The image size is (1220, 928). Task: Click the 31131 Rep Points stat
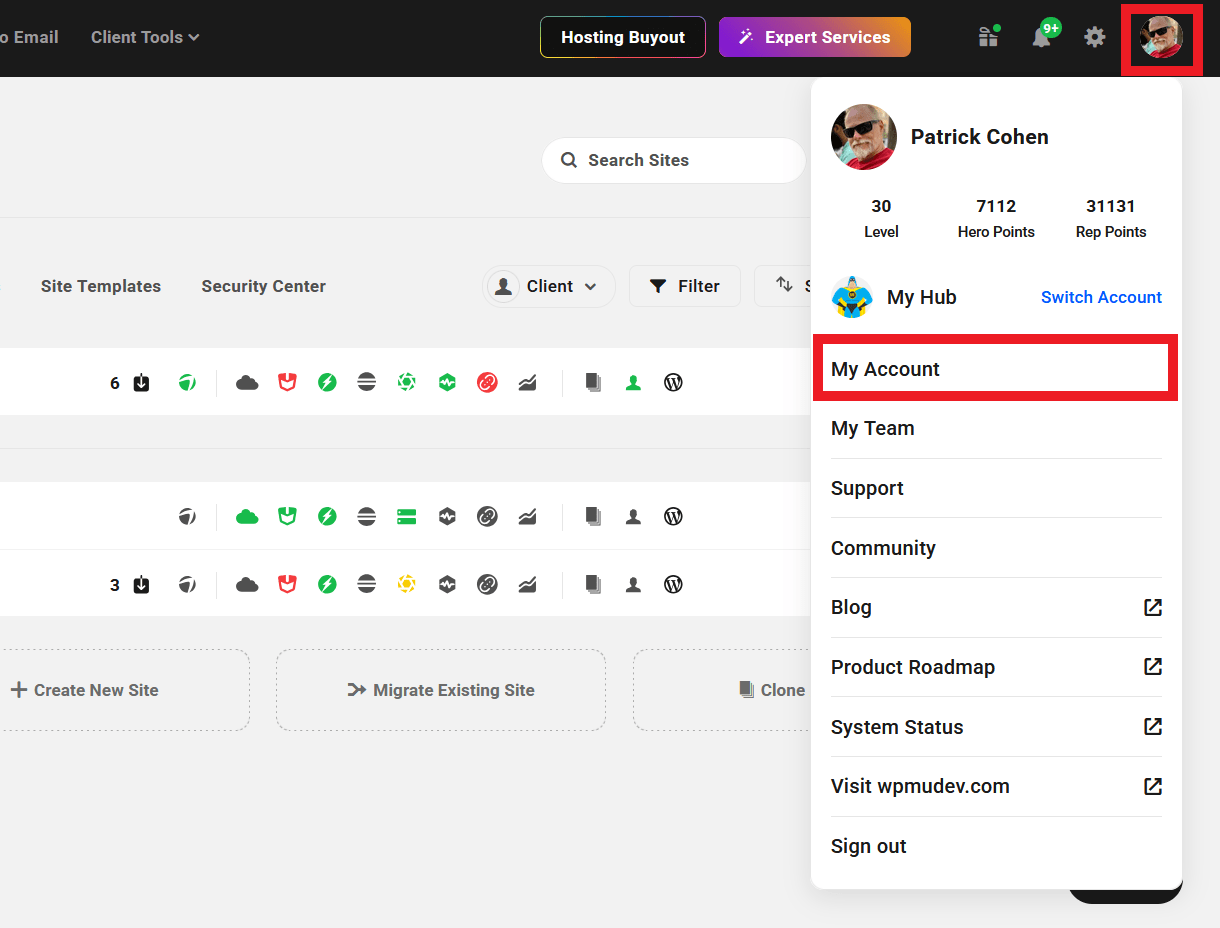point(1111,218)
